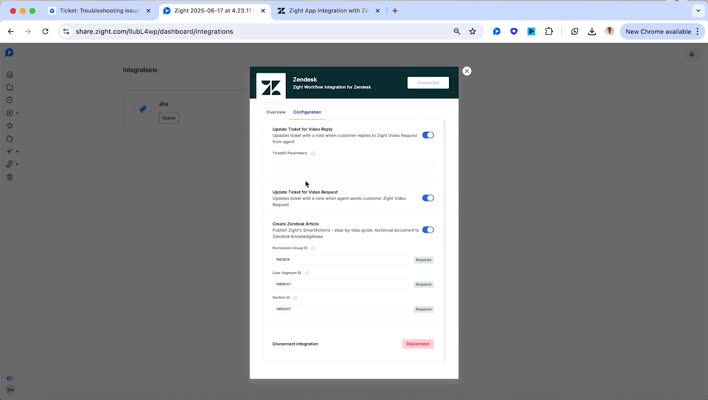The width and height of the screenshot is (708, 400).
Task: Click the browser zoom magnifier icon
Action: coord(457,32)
